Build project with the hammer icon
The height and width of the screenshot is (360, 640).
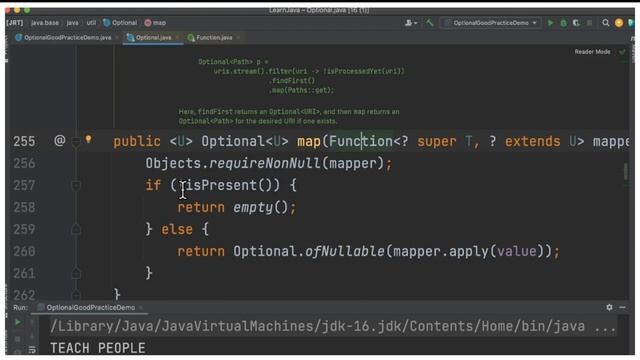point(430,23)
